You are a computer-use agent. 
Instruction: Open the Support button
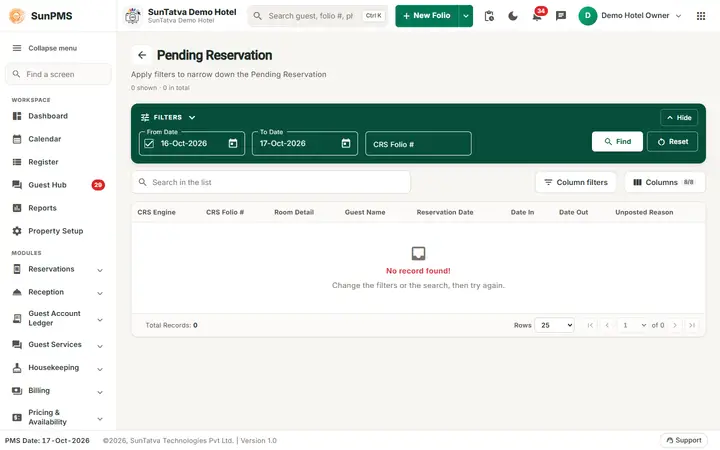[683, 440]
